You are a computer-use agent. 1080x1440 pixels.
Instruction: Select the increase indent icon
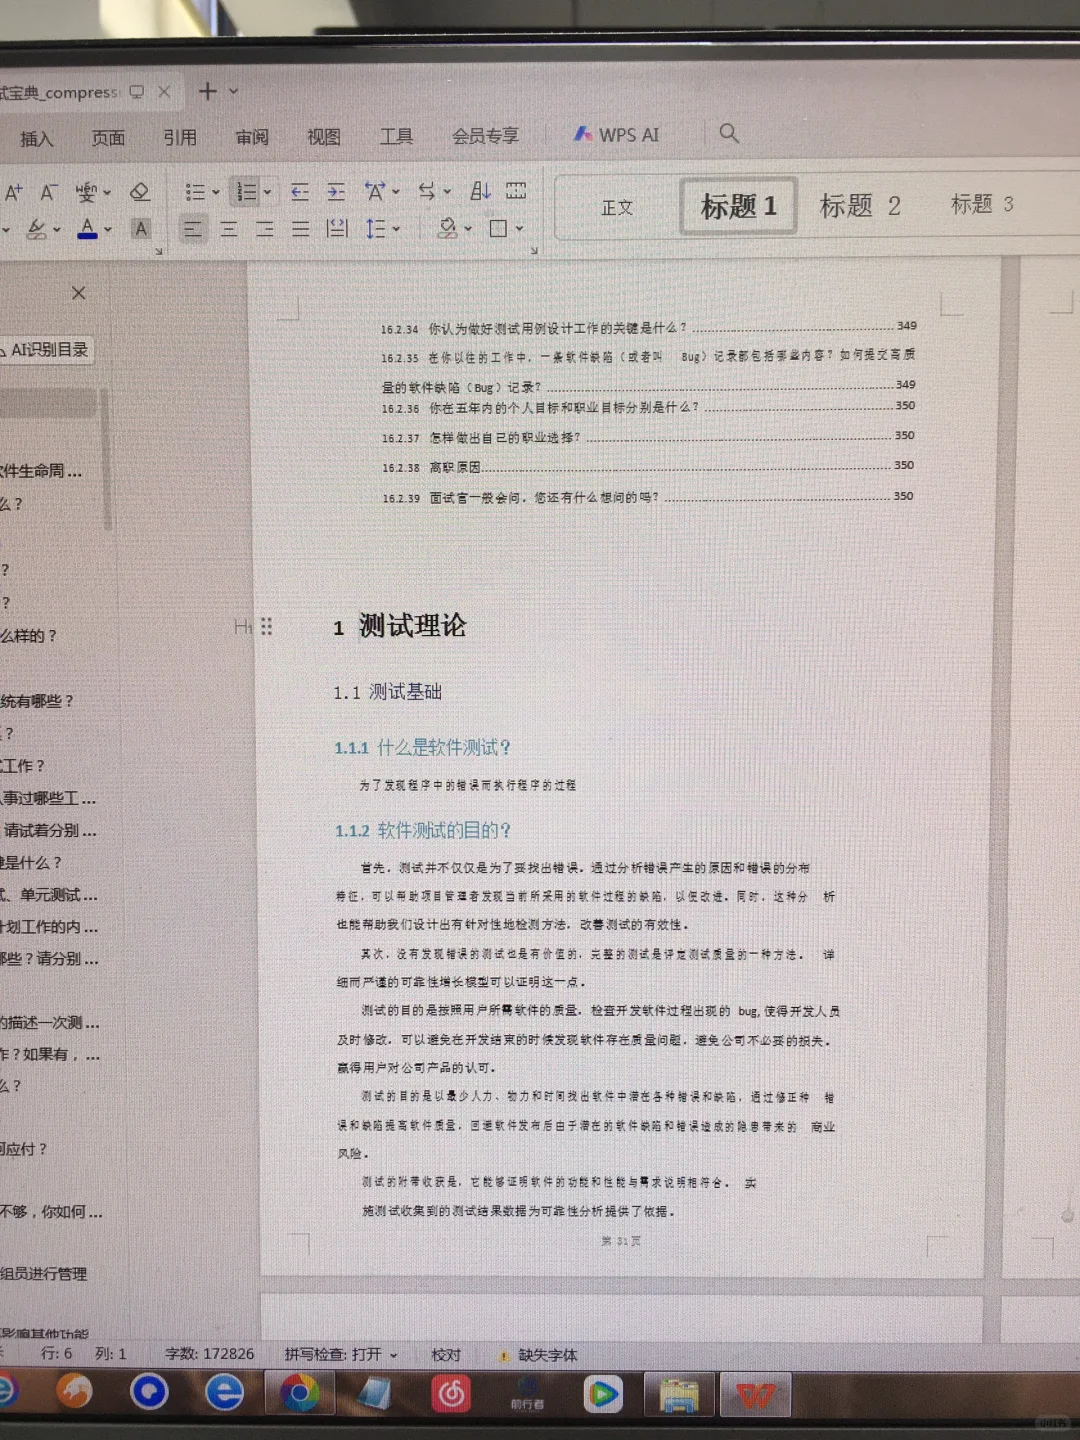pyautogui.click(x=334, y=192)
